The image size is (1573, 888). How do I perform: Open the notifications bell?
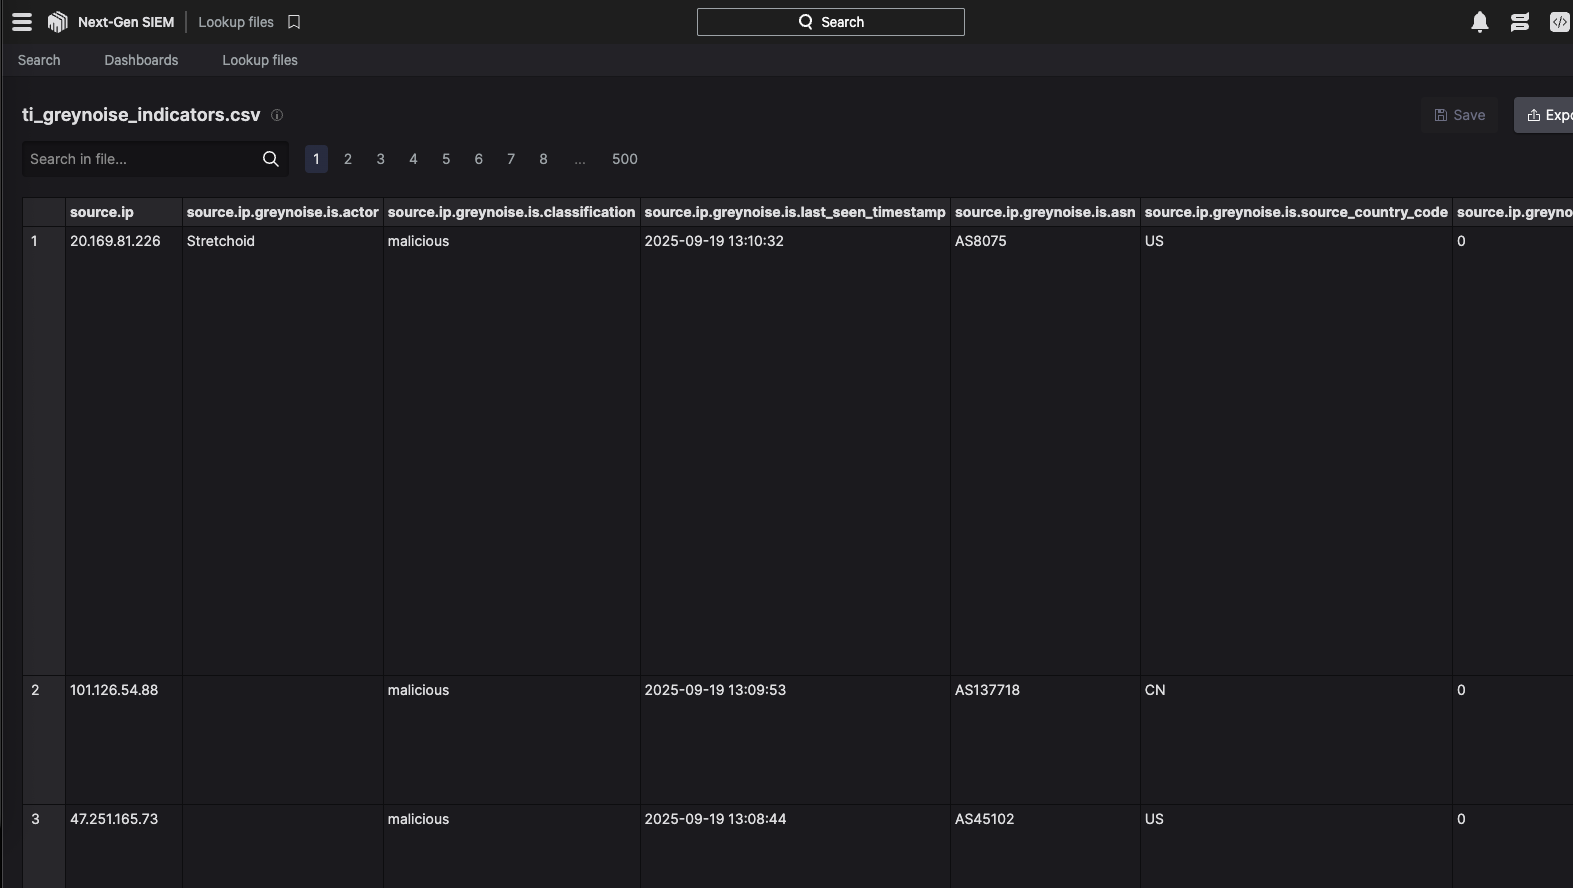click(1480, 22)
